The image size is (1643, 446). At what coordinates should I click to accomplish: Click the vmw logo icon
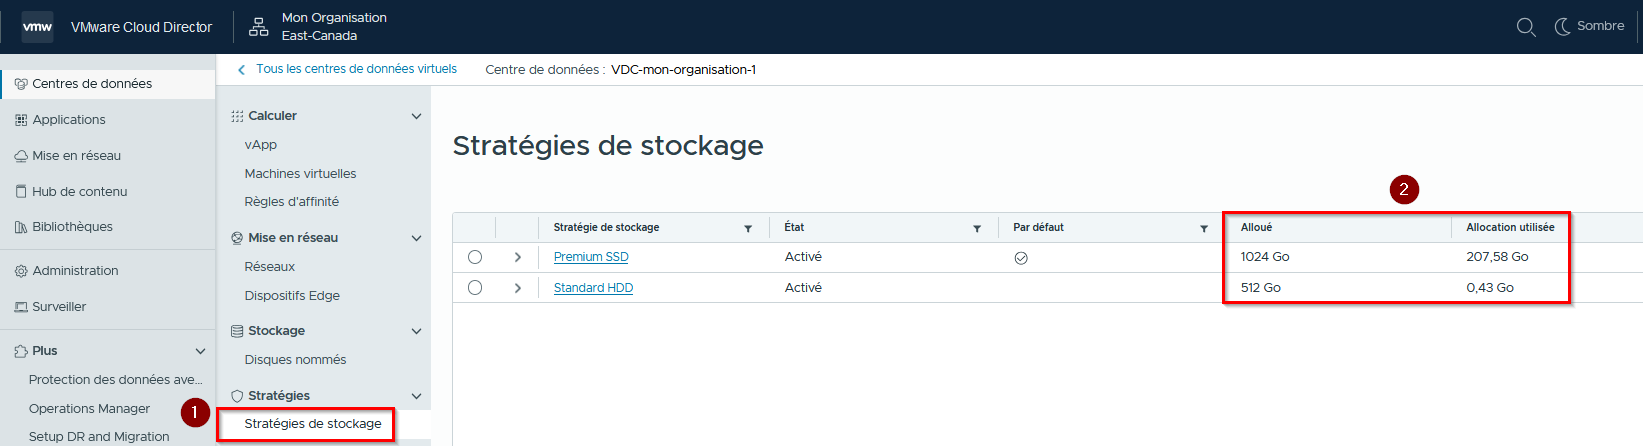[x=37, y=27]
